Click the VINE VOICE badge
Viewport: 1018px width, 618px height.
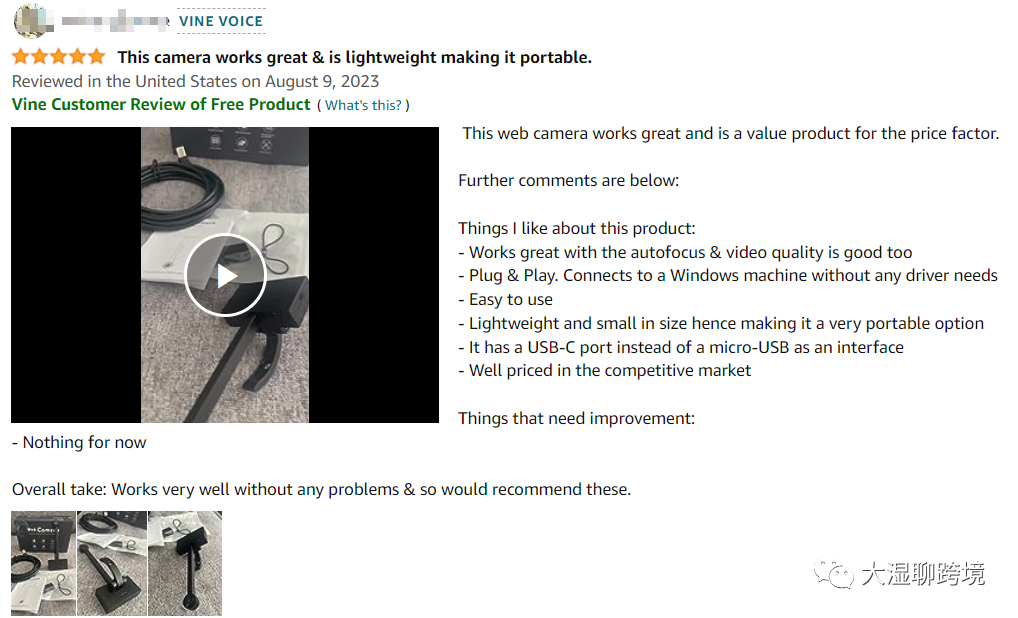pyautogui.click(x=221, y=21)
